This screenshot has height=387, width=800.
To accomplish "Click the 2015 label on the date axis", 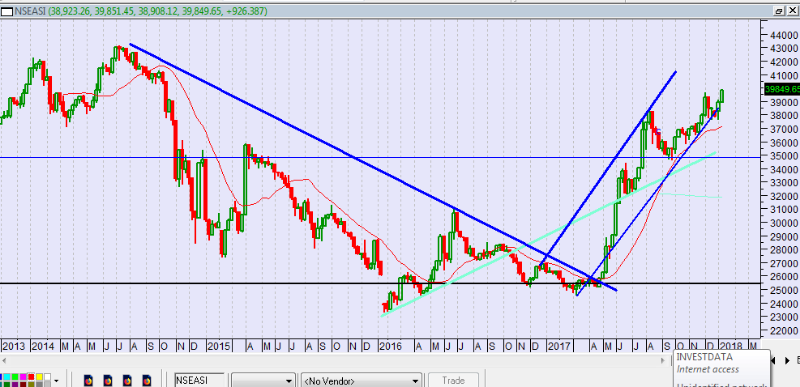I will 219,346.
